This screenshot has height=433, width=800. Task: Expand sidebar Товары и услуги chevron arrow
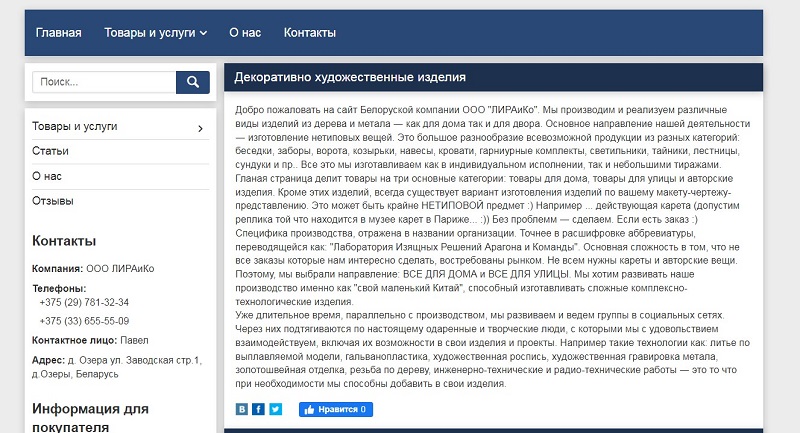pos(201,129)
